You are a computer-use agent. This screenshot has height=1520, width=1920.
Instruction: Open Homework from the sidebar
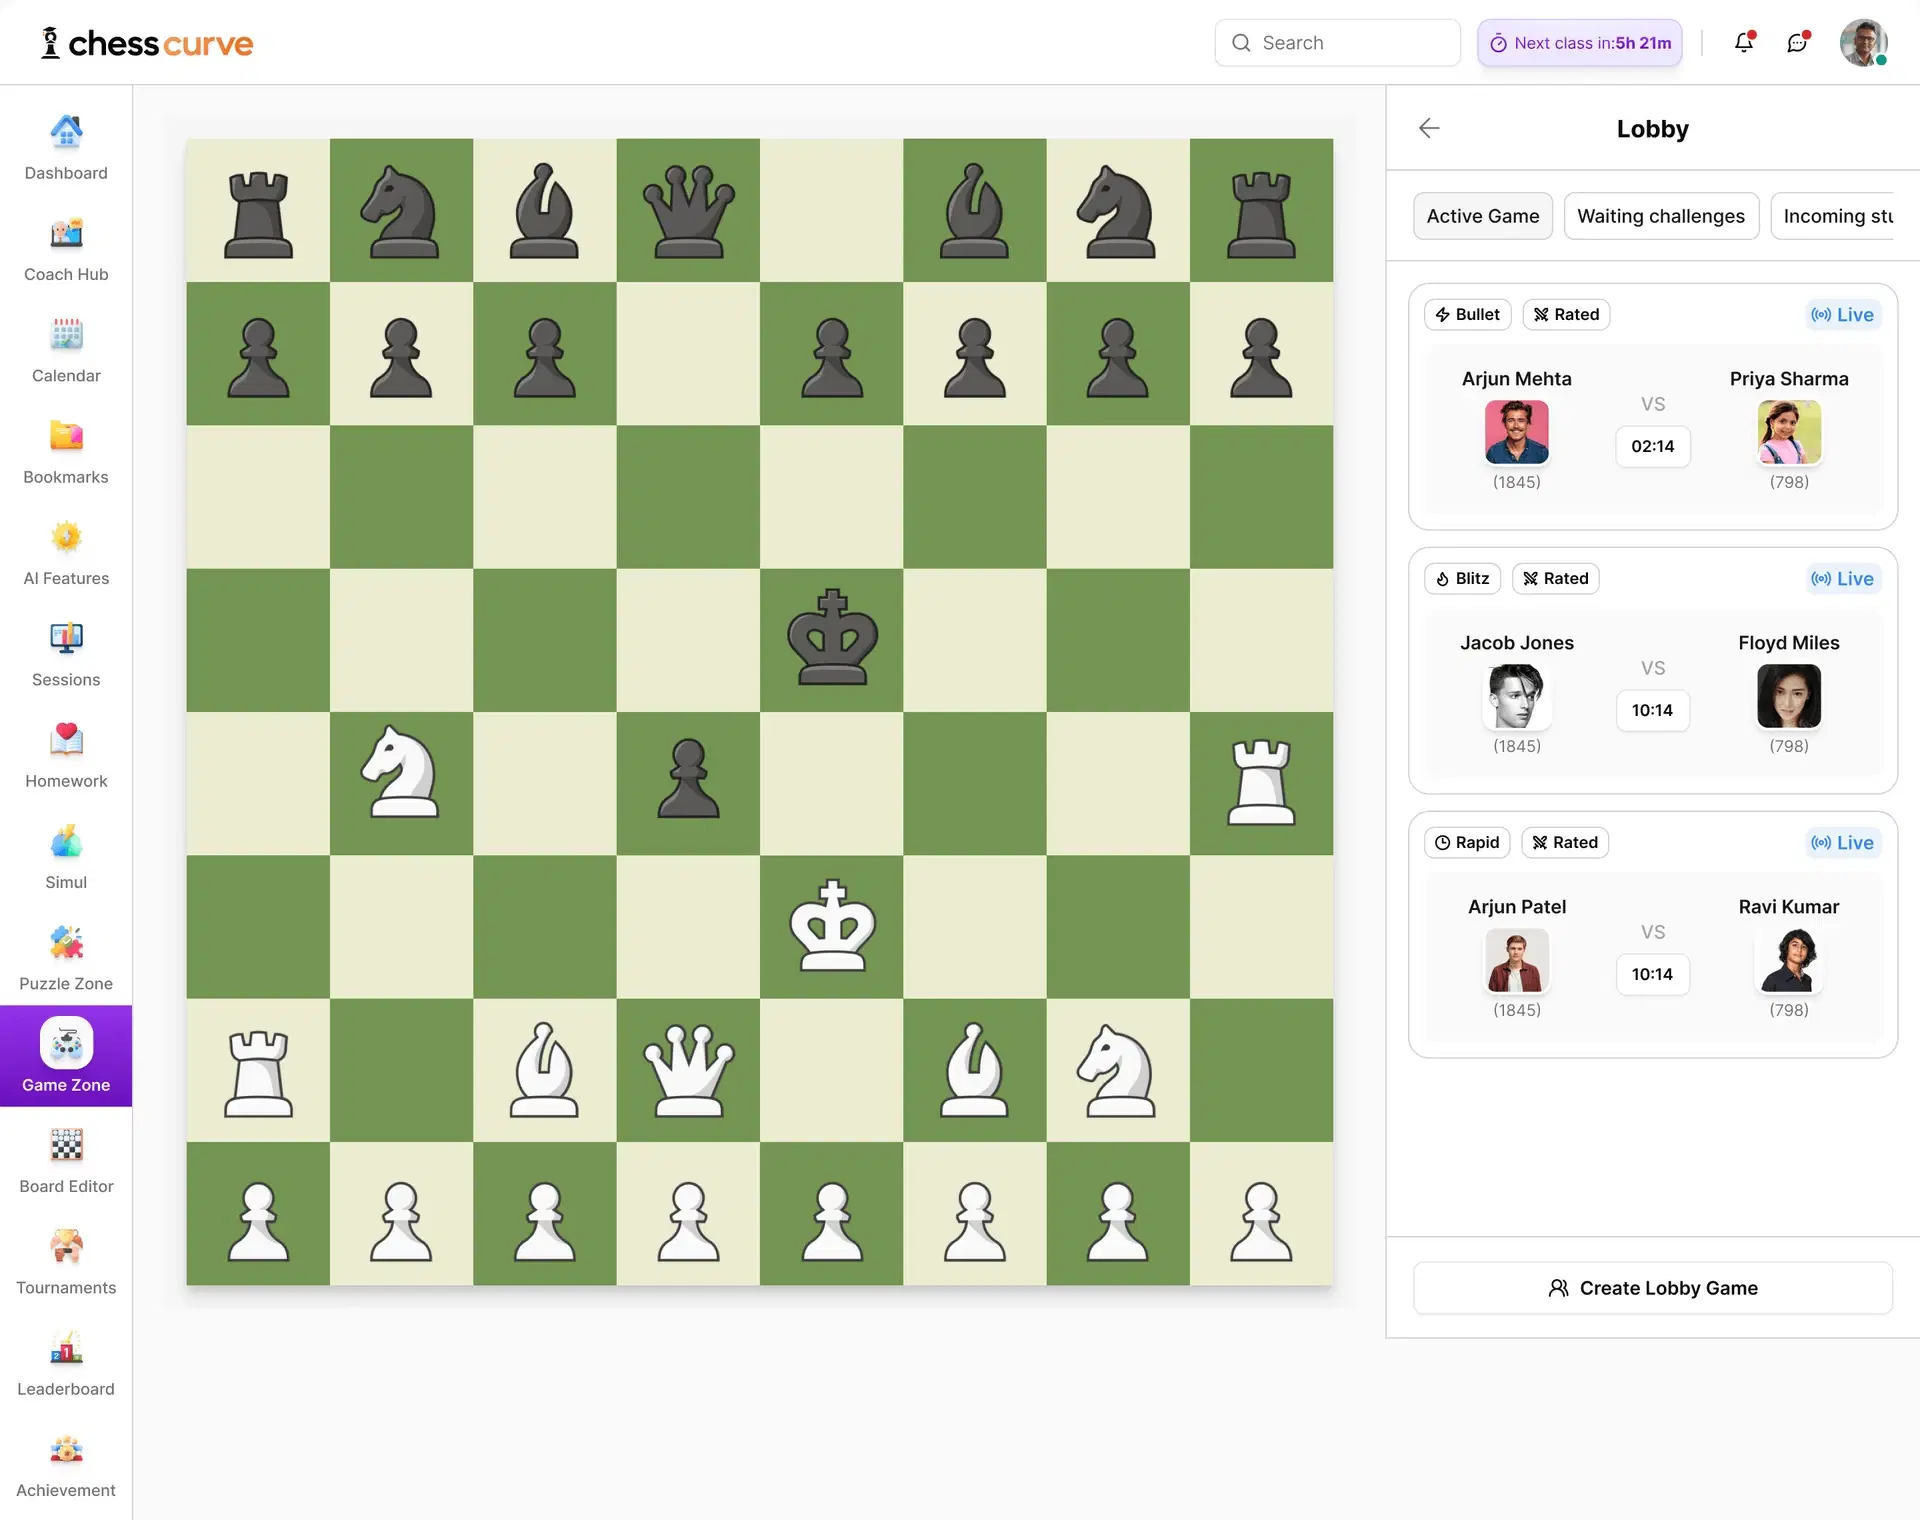[66, 756]
